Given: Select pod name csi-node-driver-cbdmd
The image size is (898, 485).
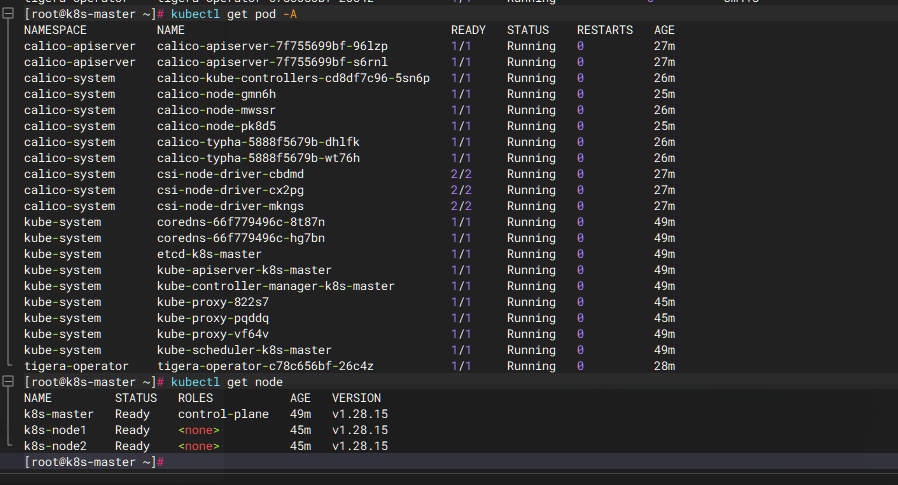Looking at the screenshot, I should point(230,174).
